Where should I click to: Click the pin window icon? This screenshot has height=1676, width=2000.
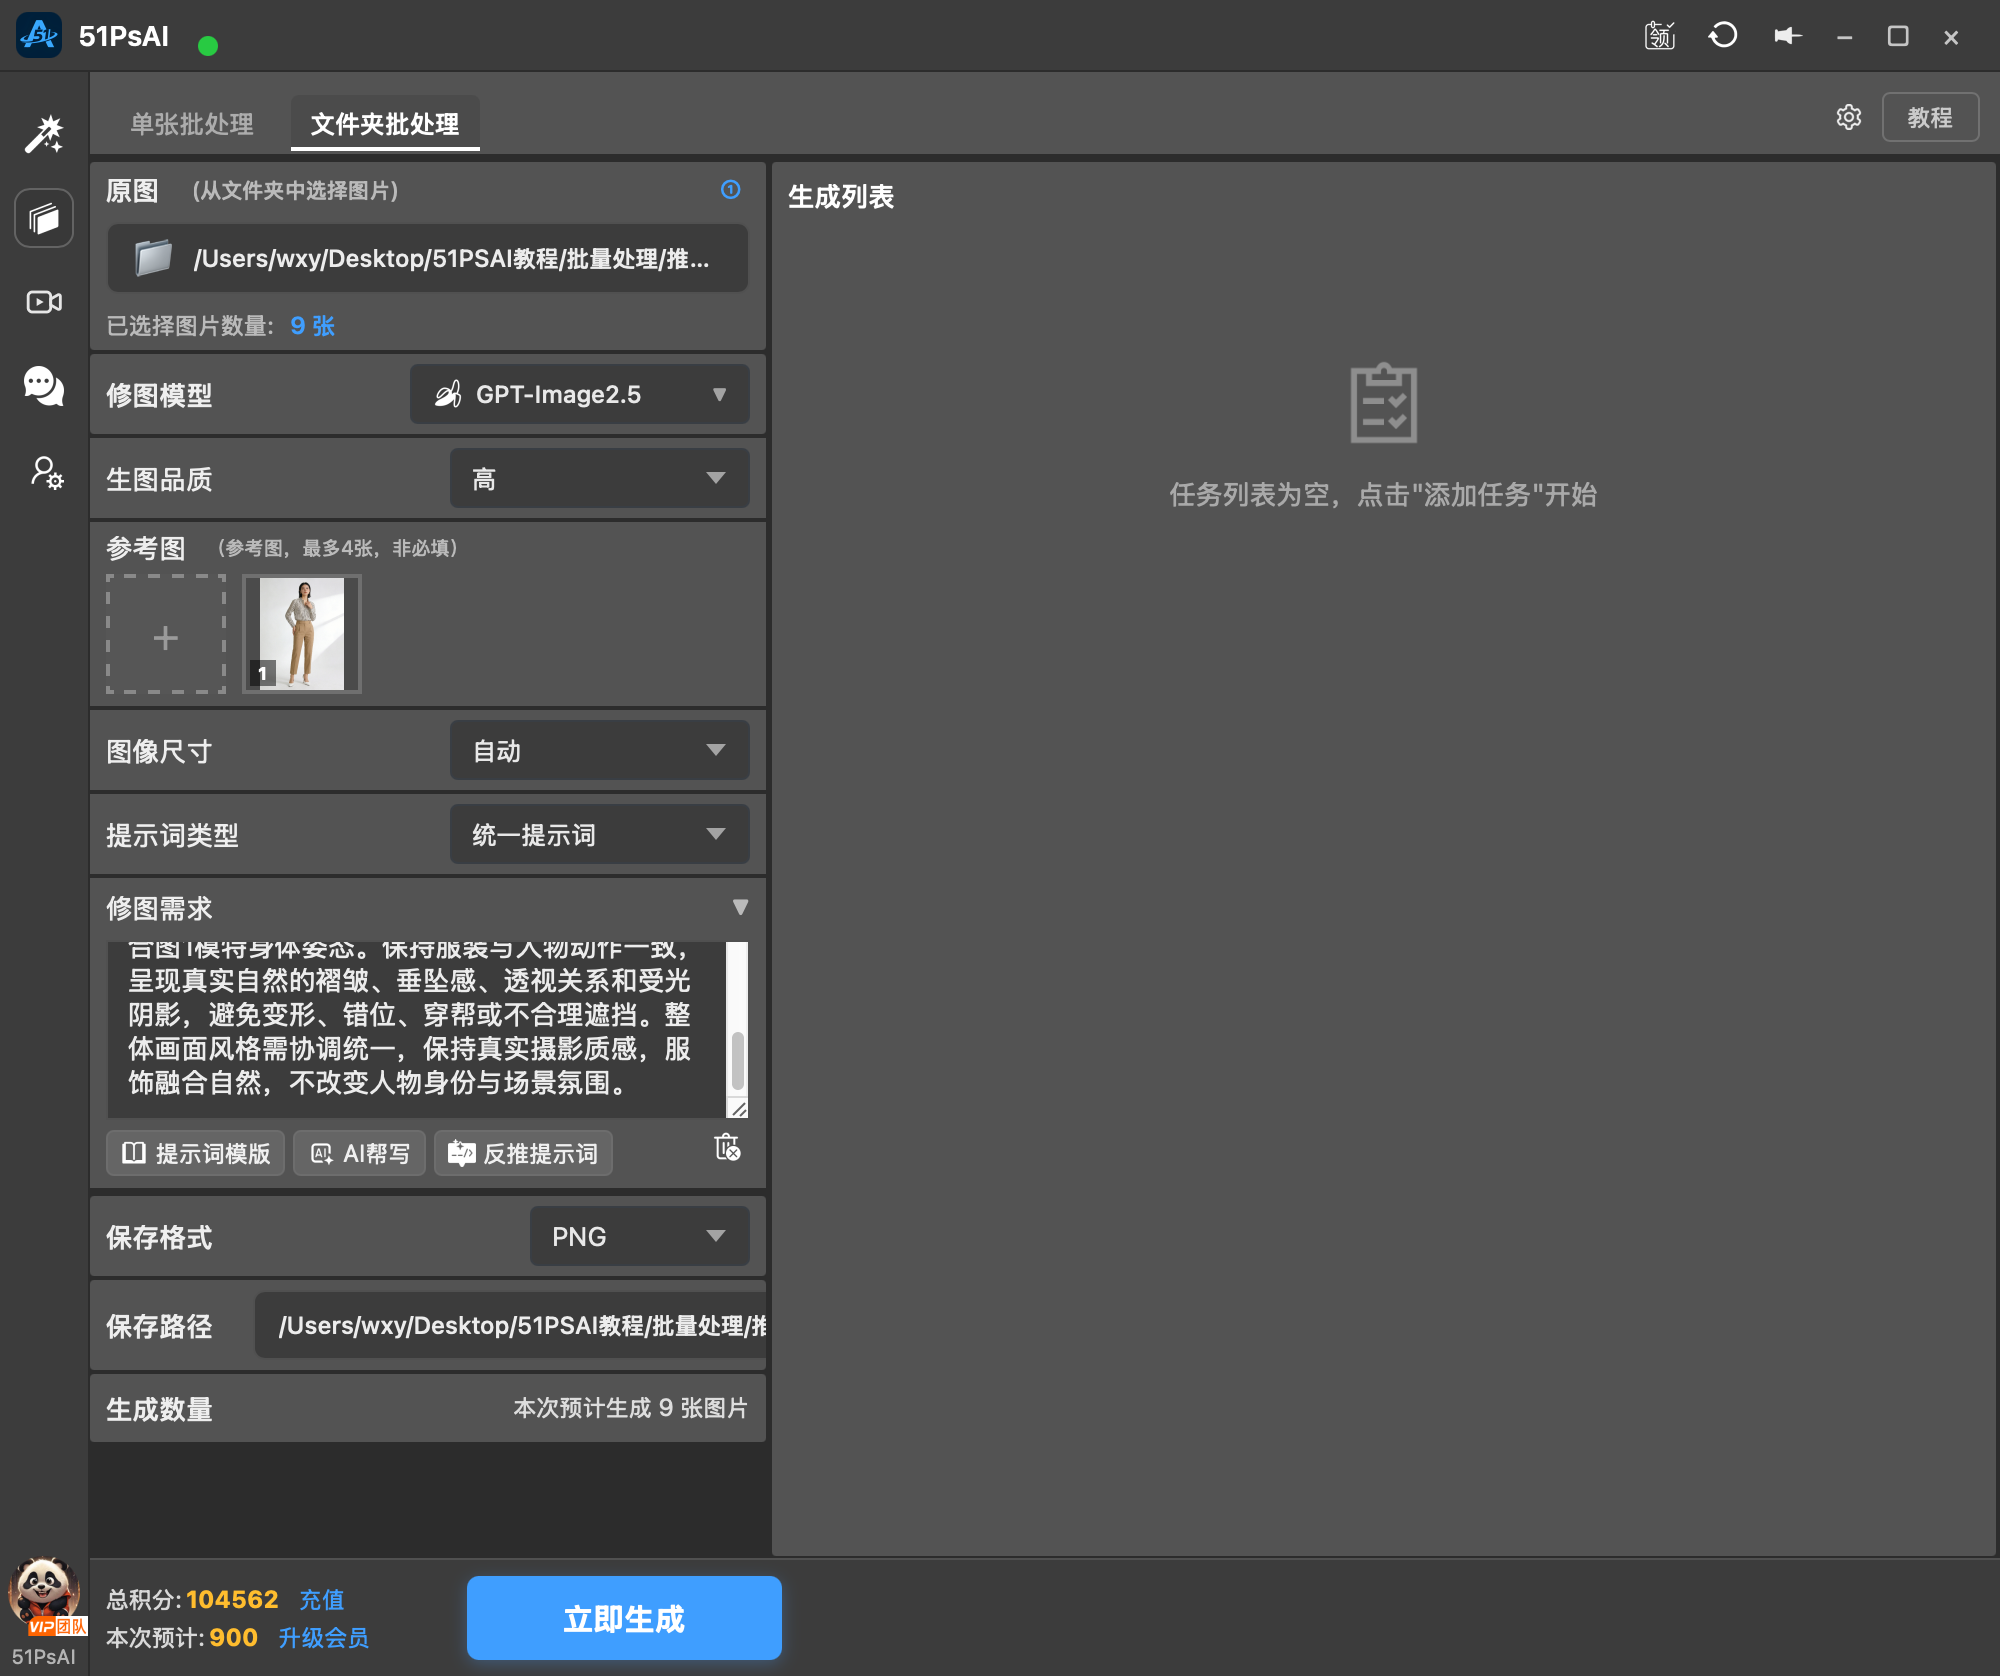pyautogui.click(x=1788, y=36)
